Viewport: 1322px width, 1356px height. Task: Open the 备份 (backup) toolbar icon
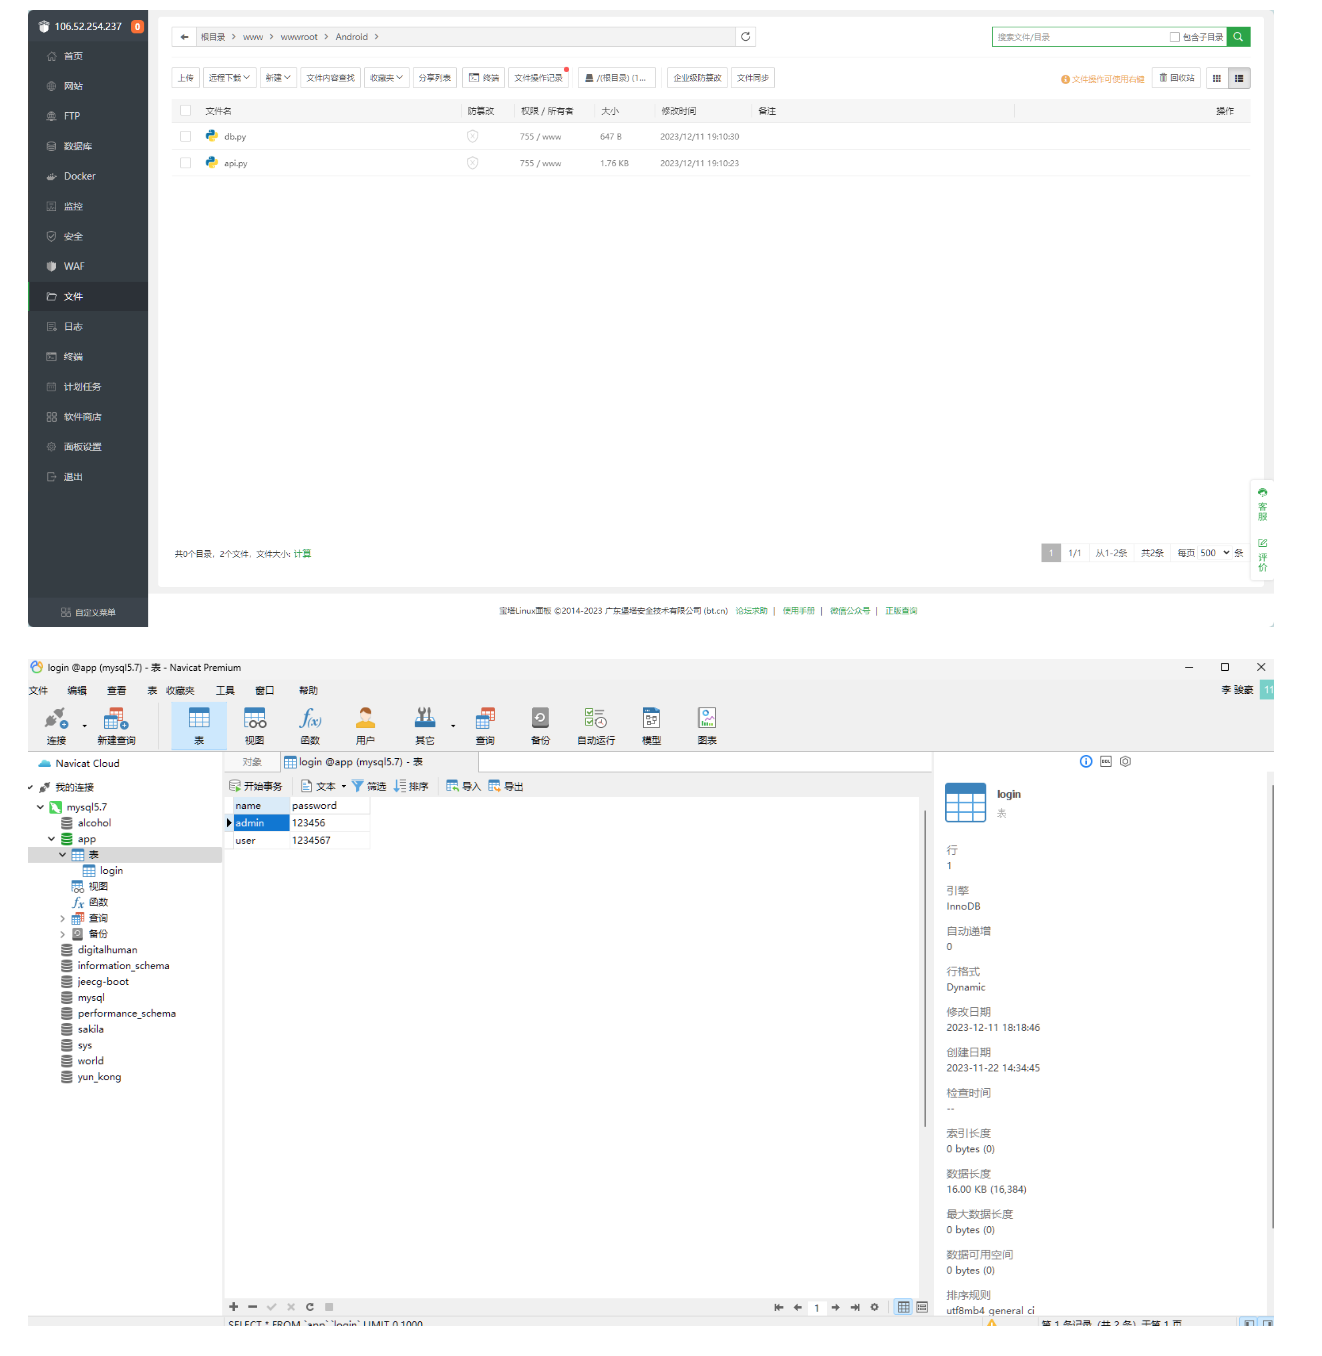540,725
